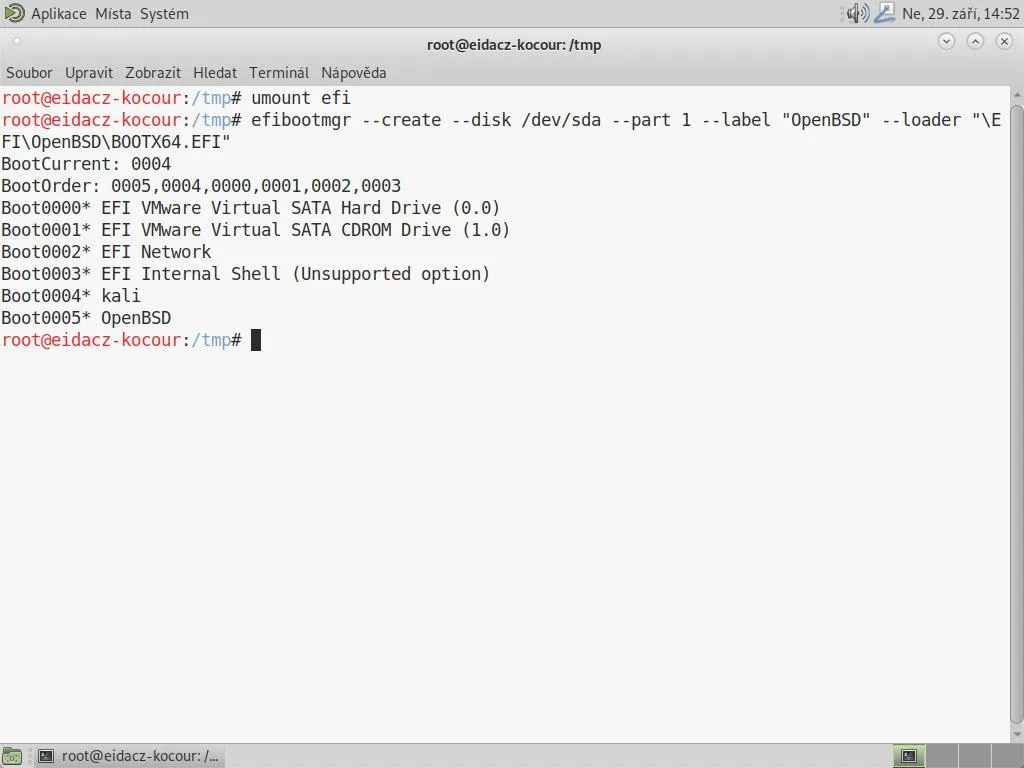1024x768 pixels.
Task: Open the Upravit menu
Action: tap(89, 72)
